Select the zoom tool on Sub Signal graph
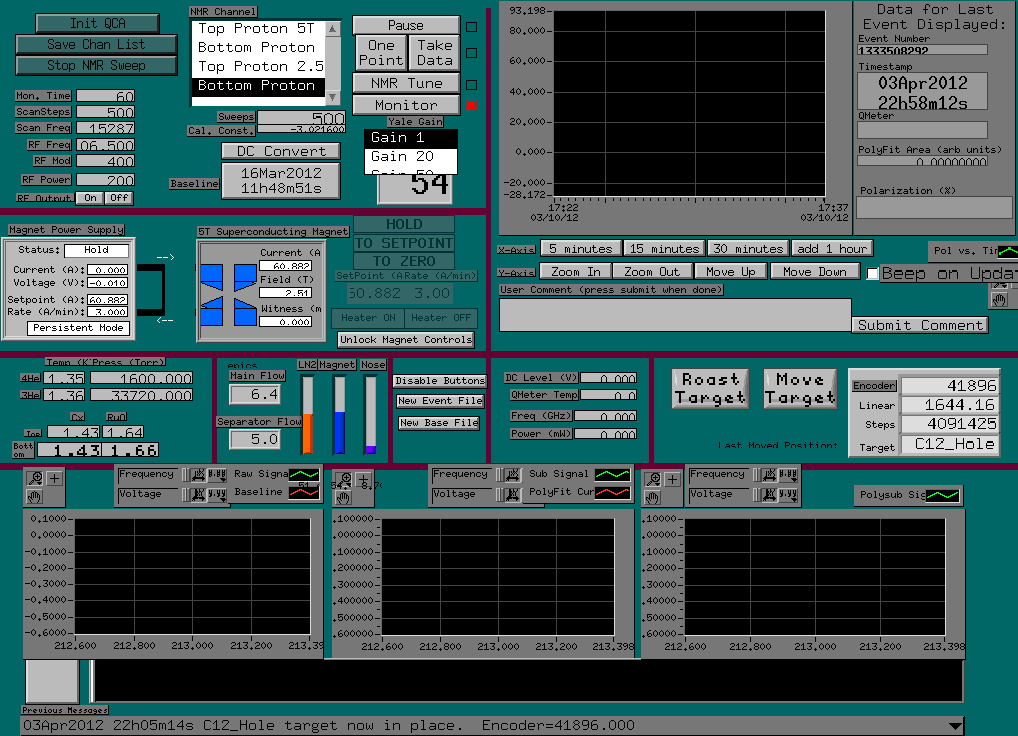 (x=344, y=480)
